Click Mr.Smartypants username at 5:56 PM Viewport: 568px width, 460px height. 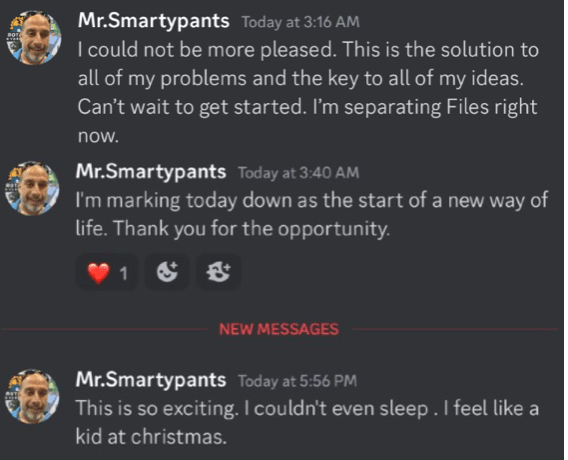tap(151, 380)
